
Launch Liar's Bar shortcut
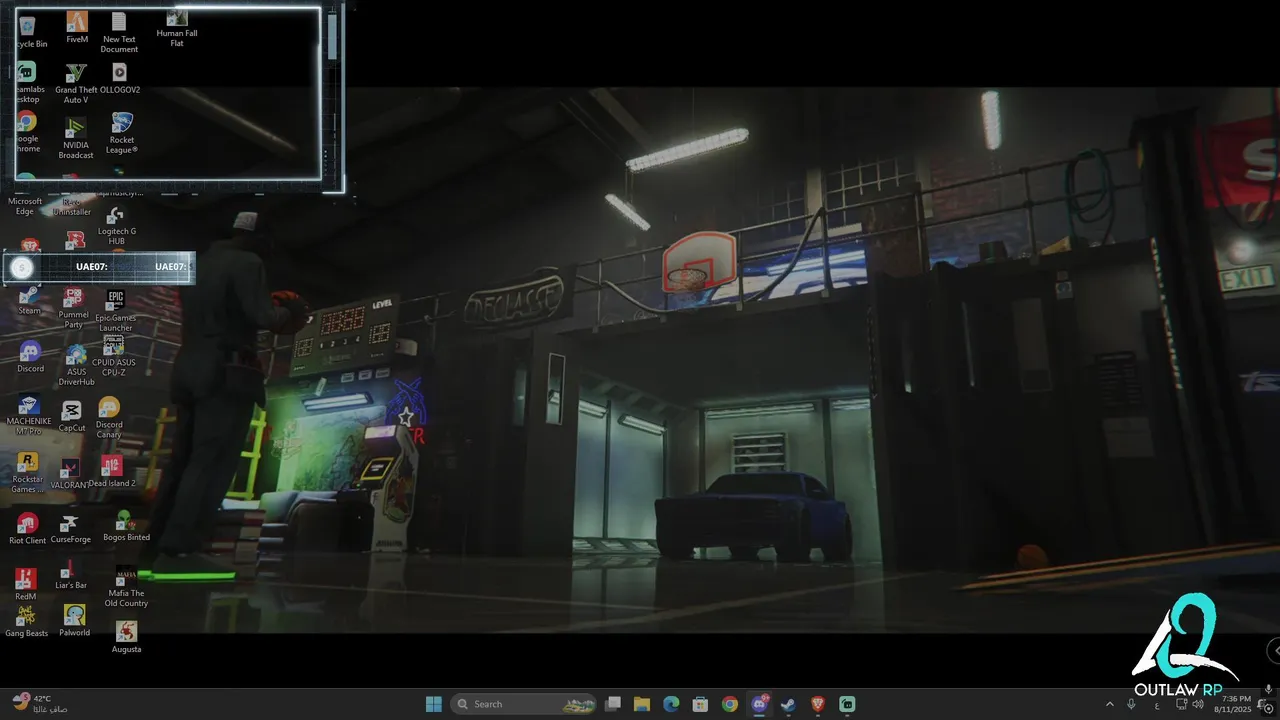70,576
